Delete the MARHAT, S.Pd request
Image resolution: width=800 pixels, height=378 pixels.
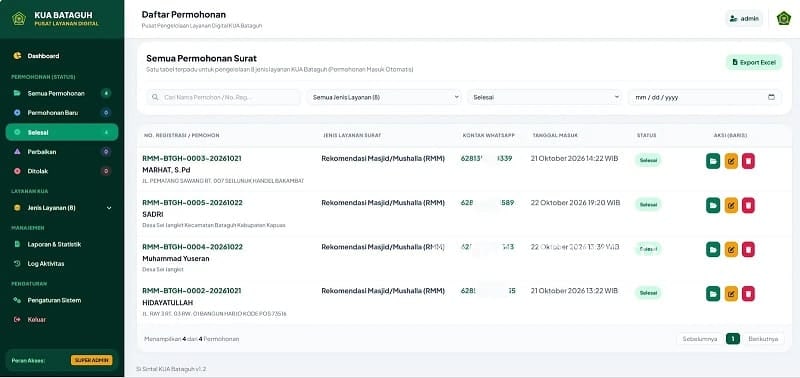click(x=748, y=161)
